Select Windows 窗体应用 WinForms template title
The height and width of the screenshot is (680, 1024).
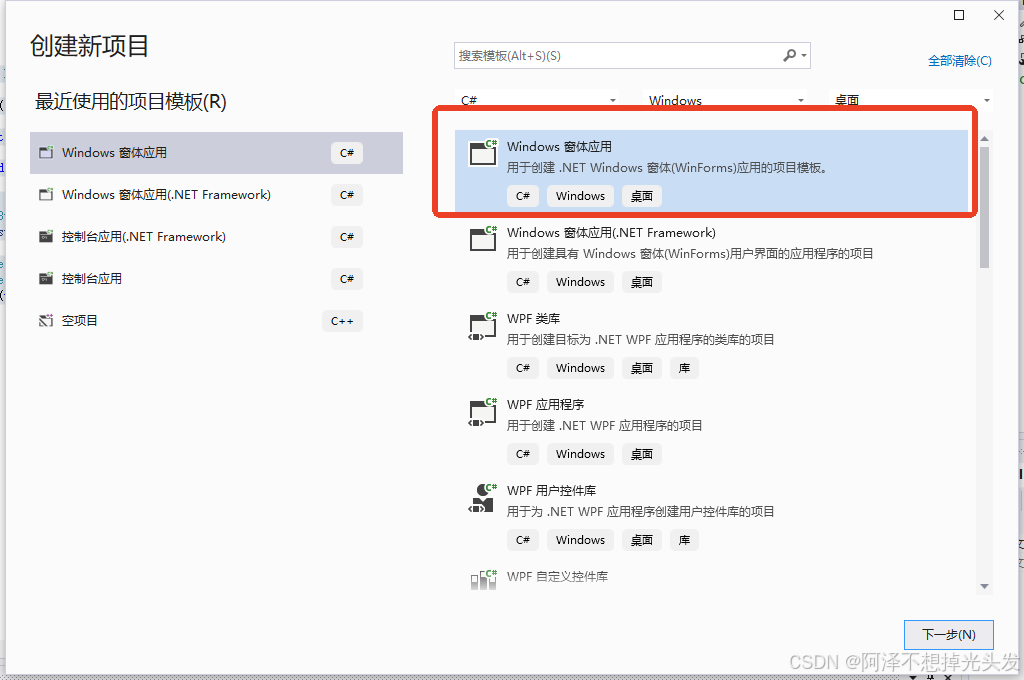click(559, 147)
